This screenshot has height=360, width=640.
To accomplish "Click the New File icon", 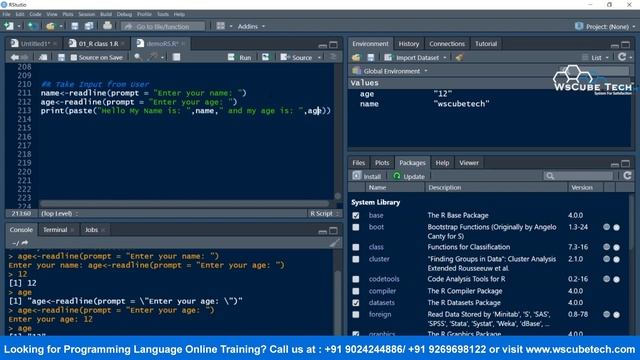I will (x=9, y=26).
